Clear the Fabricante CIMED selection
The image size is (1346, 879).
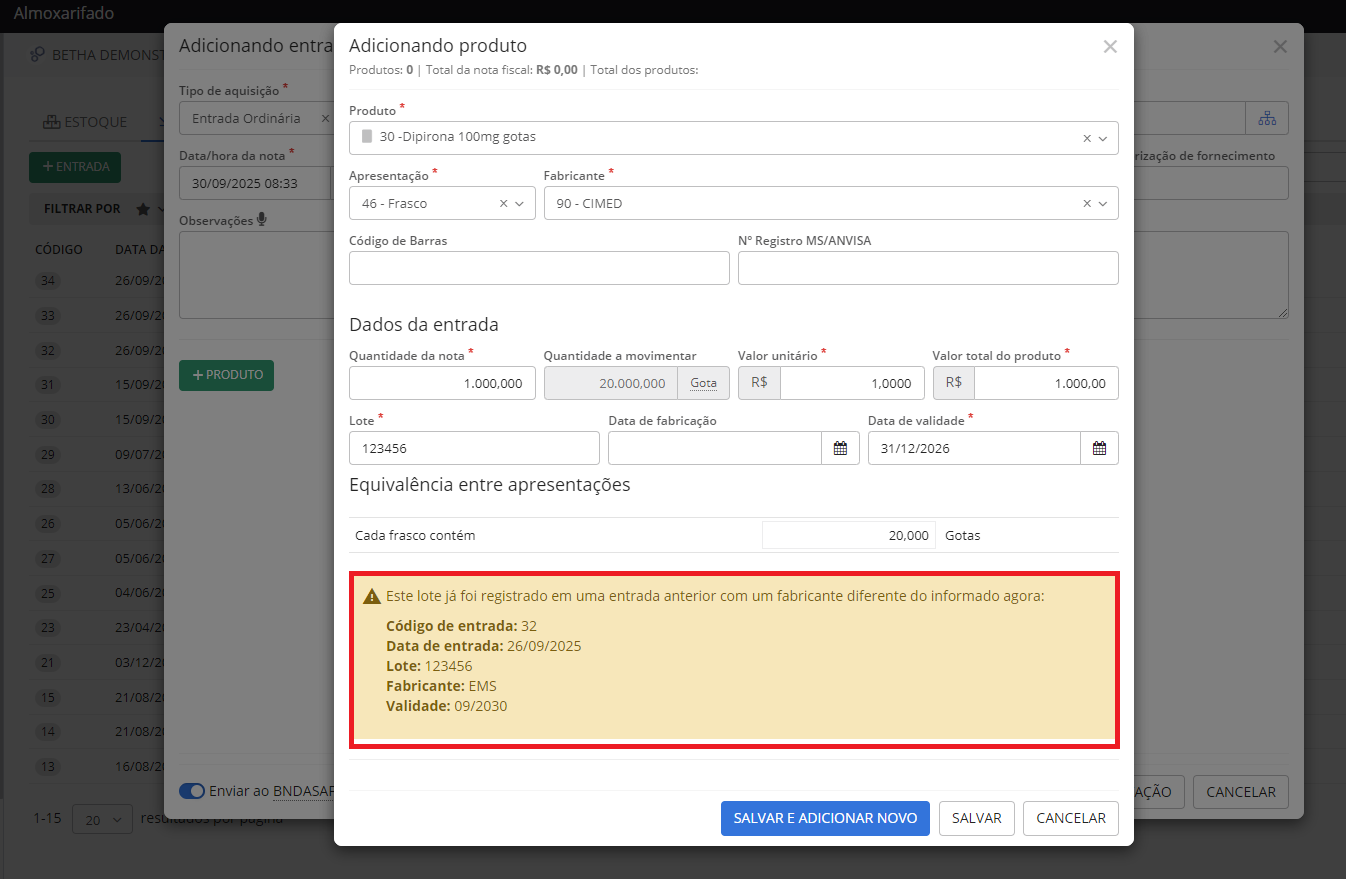1087,204
